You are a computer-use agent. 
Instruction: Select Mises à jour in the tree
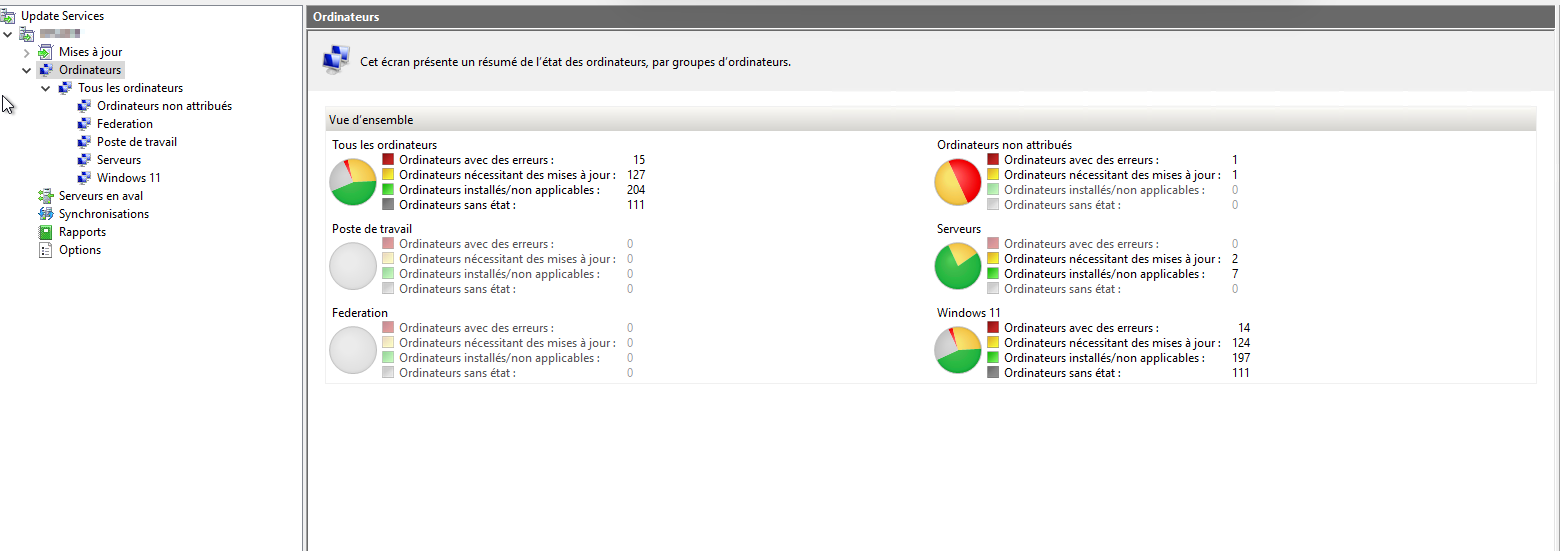90,52
